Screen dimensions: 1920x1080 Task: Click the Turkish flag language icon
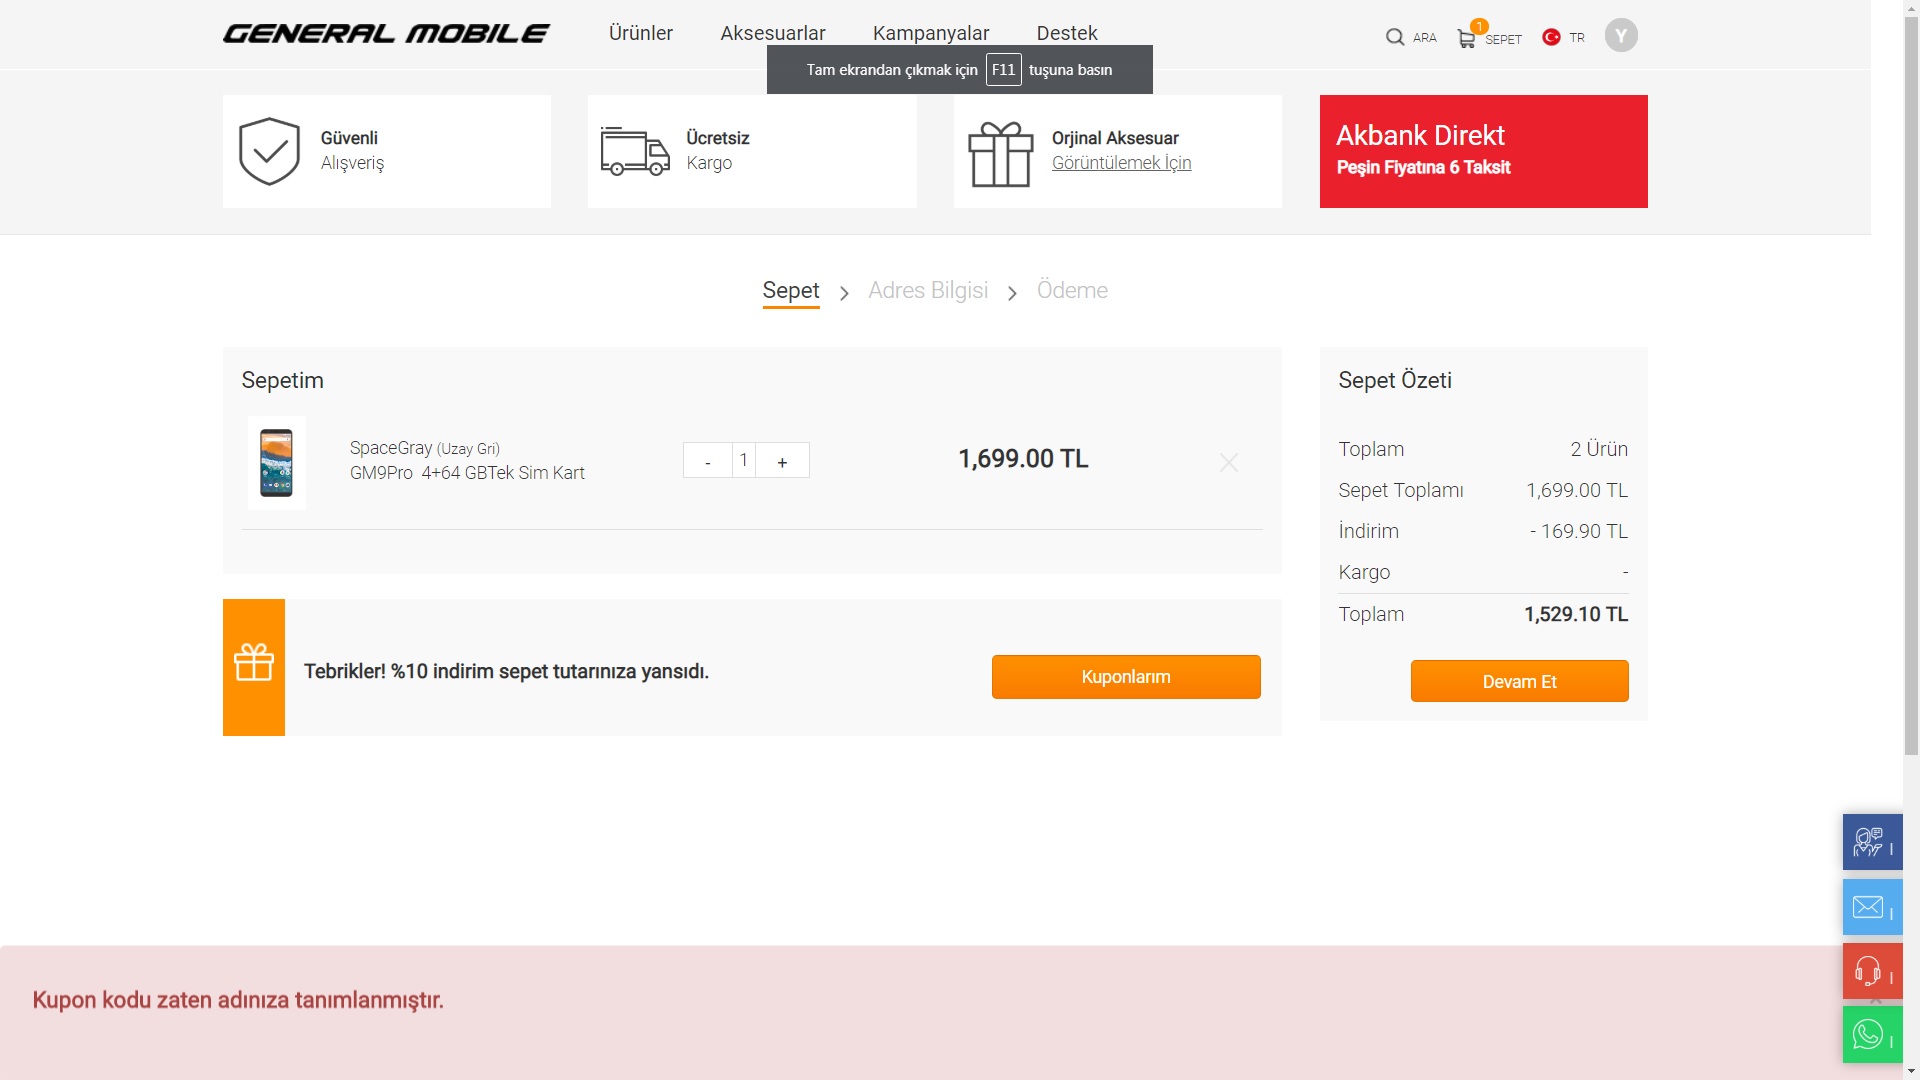[x=1551, y=37]
